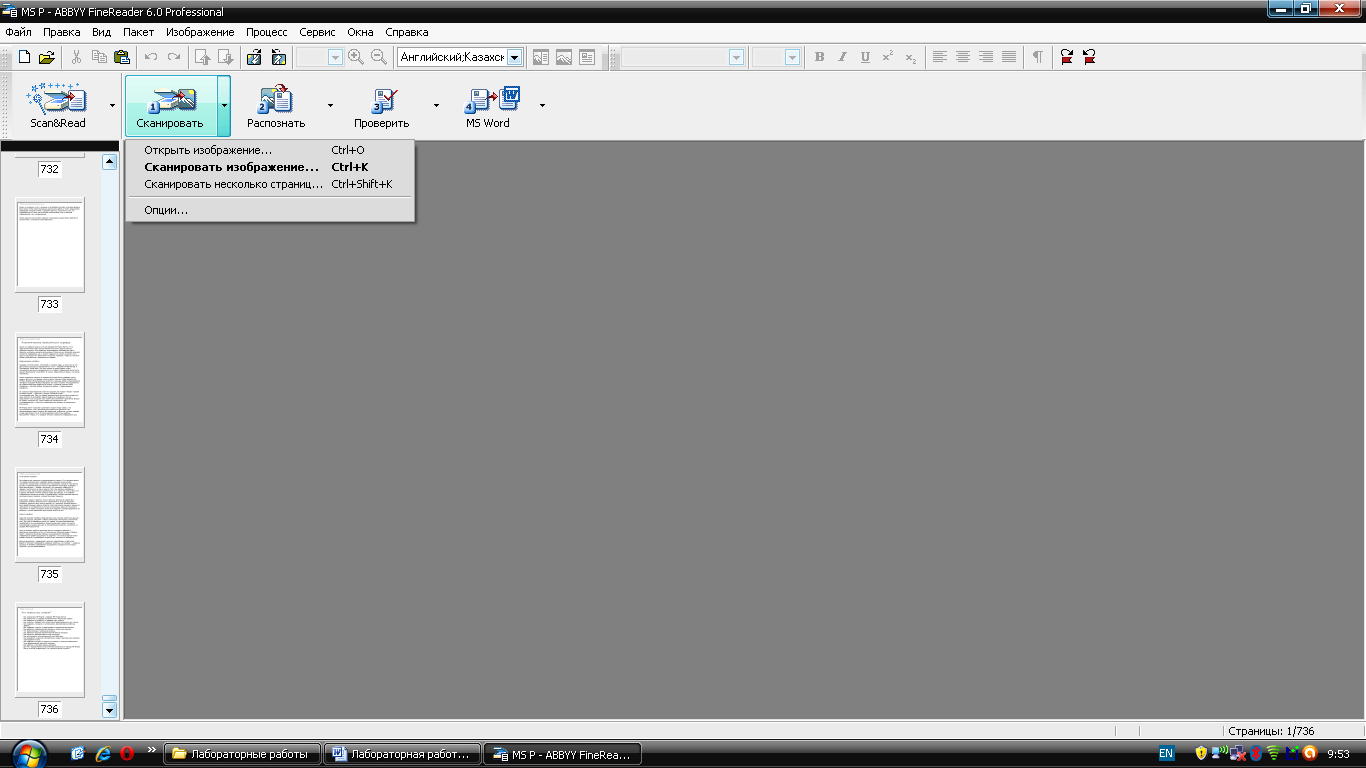
Task: Open the zoom percentage dropdown
Action: pos(335,58)
